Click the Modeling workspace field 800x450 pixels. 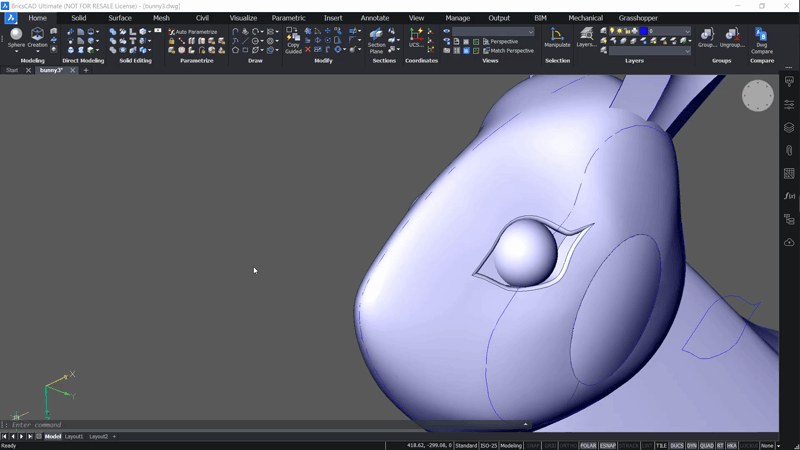[511, 446]
